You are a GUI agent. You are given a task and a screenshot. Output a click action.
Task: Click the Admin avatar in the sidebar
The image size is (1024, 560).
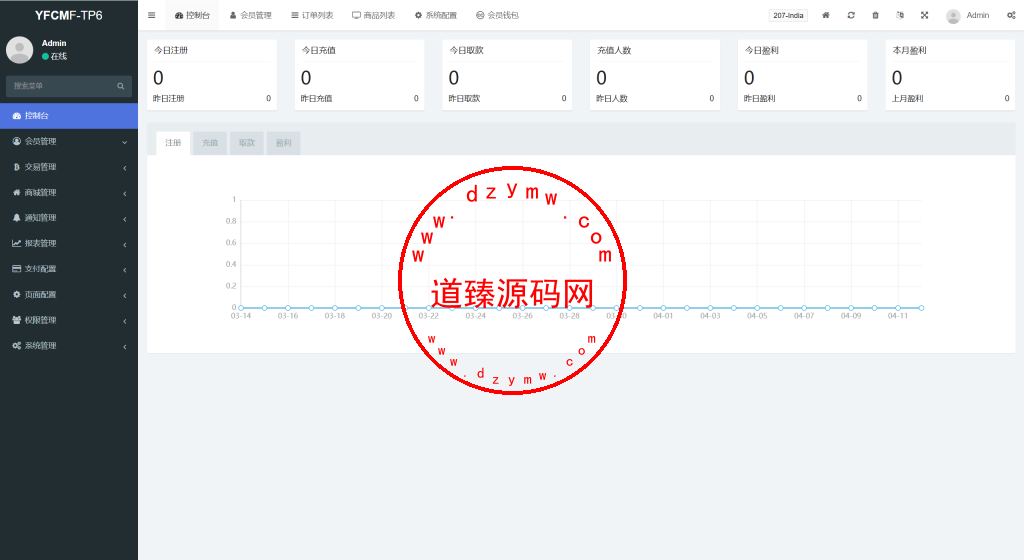pyautogui.click(x=20, y=50)
